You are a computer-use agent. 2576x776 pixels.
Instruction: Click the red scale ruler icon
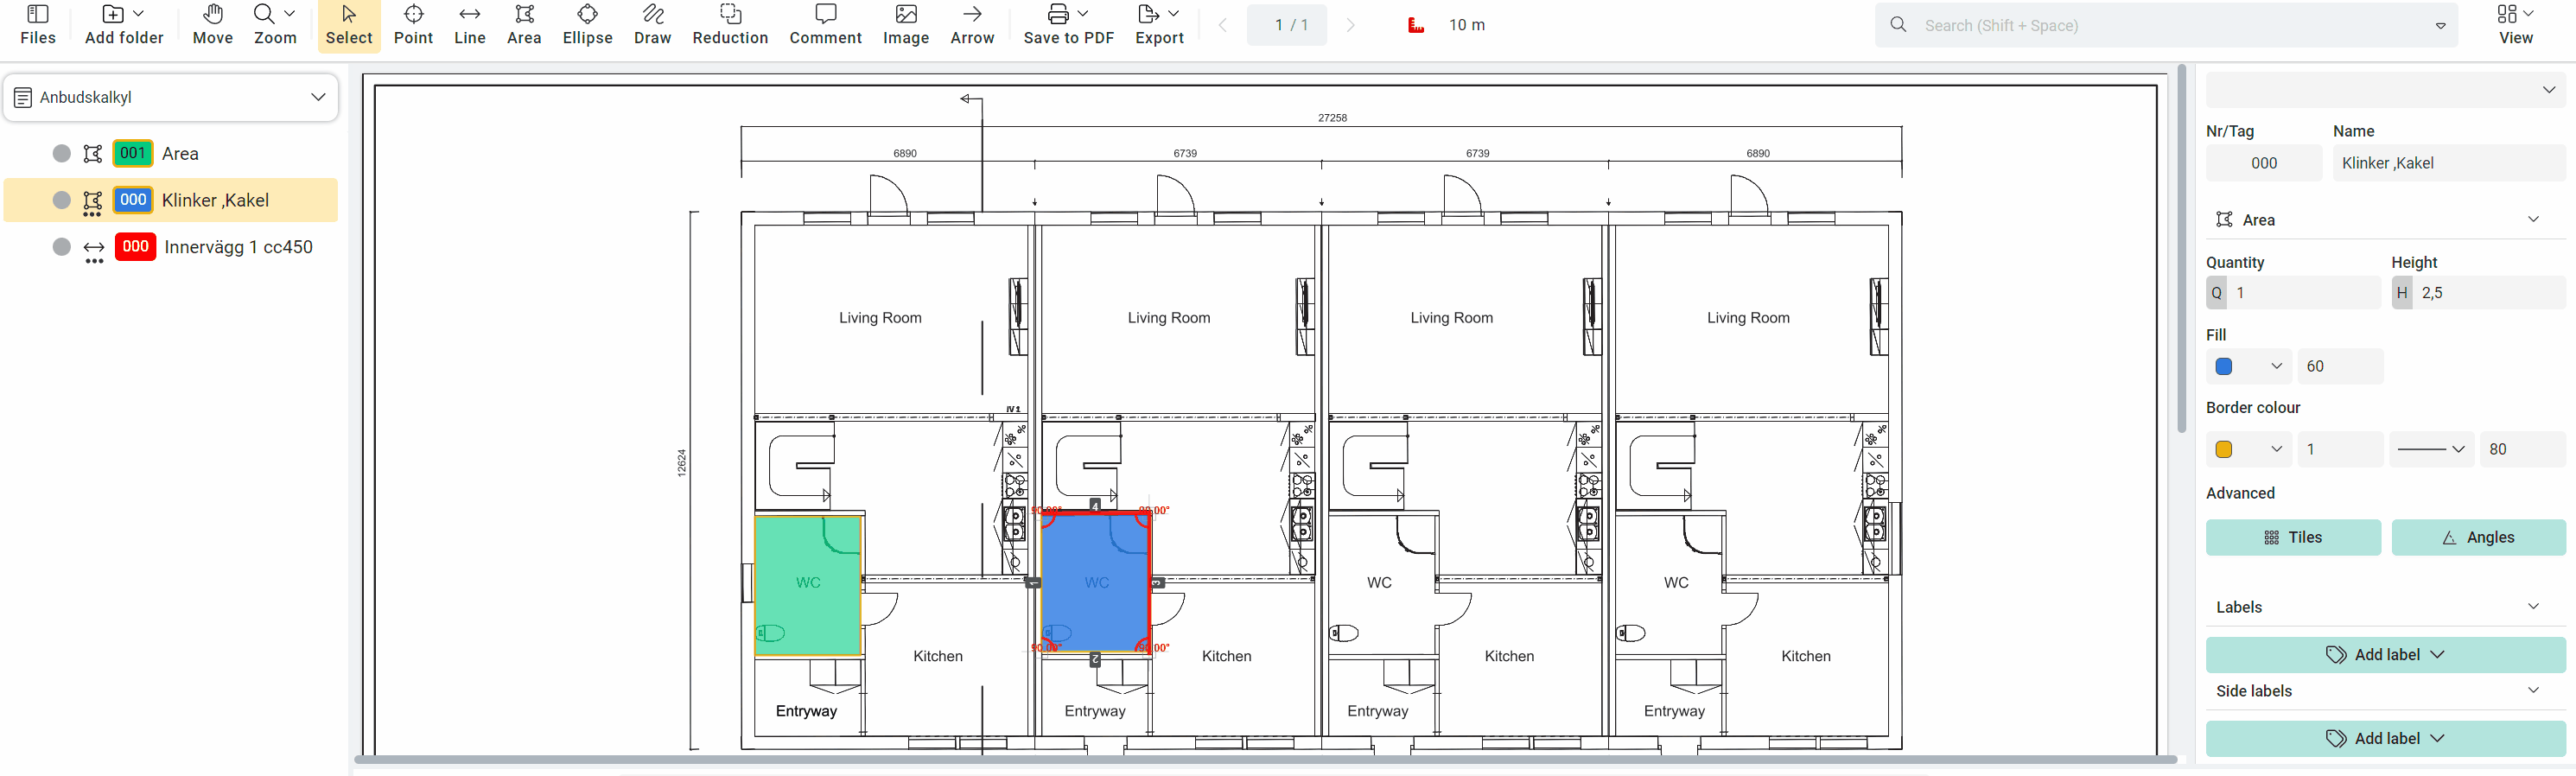click(1415, 25)
